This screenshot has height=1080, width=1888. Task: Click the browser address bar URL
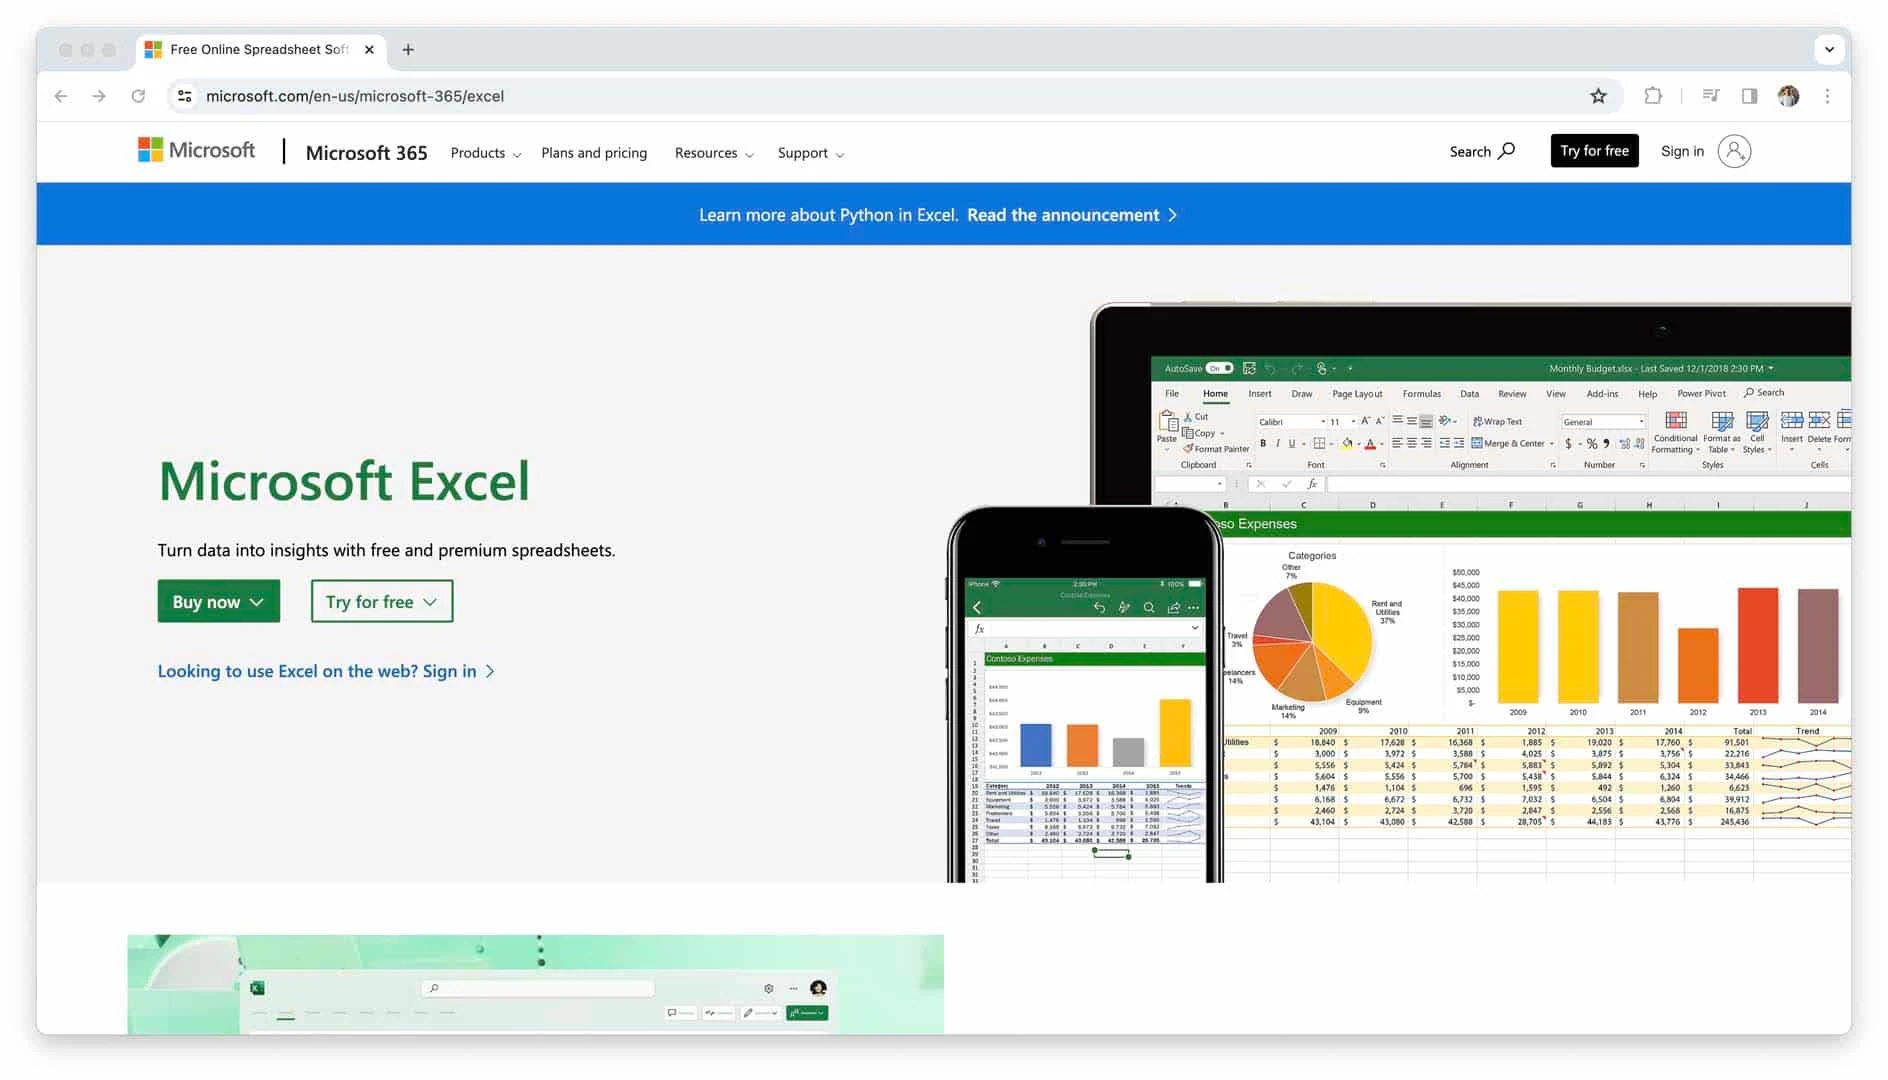[x=355, y=96]
